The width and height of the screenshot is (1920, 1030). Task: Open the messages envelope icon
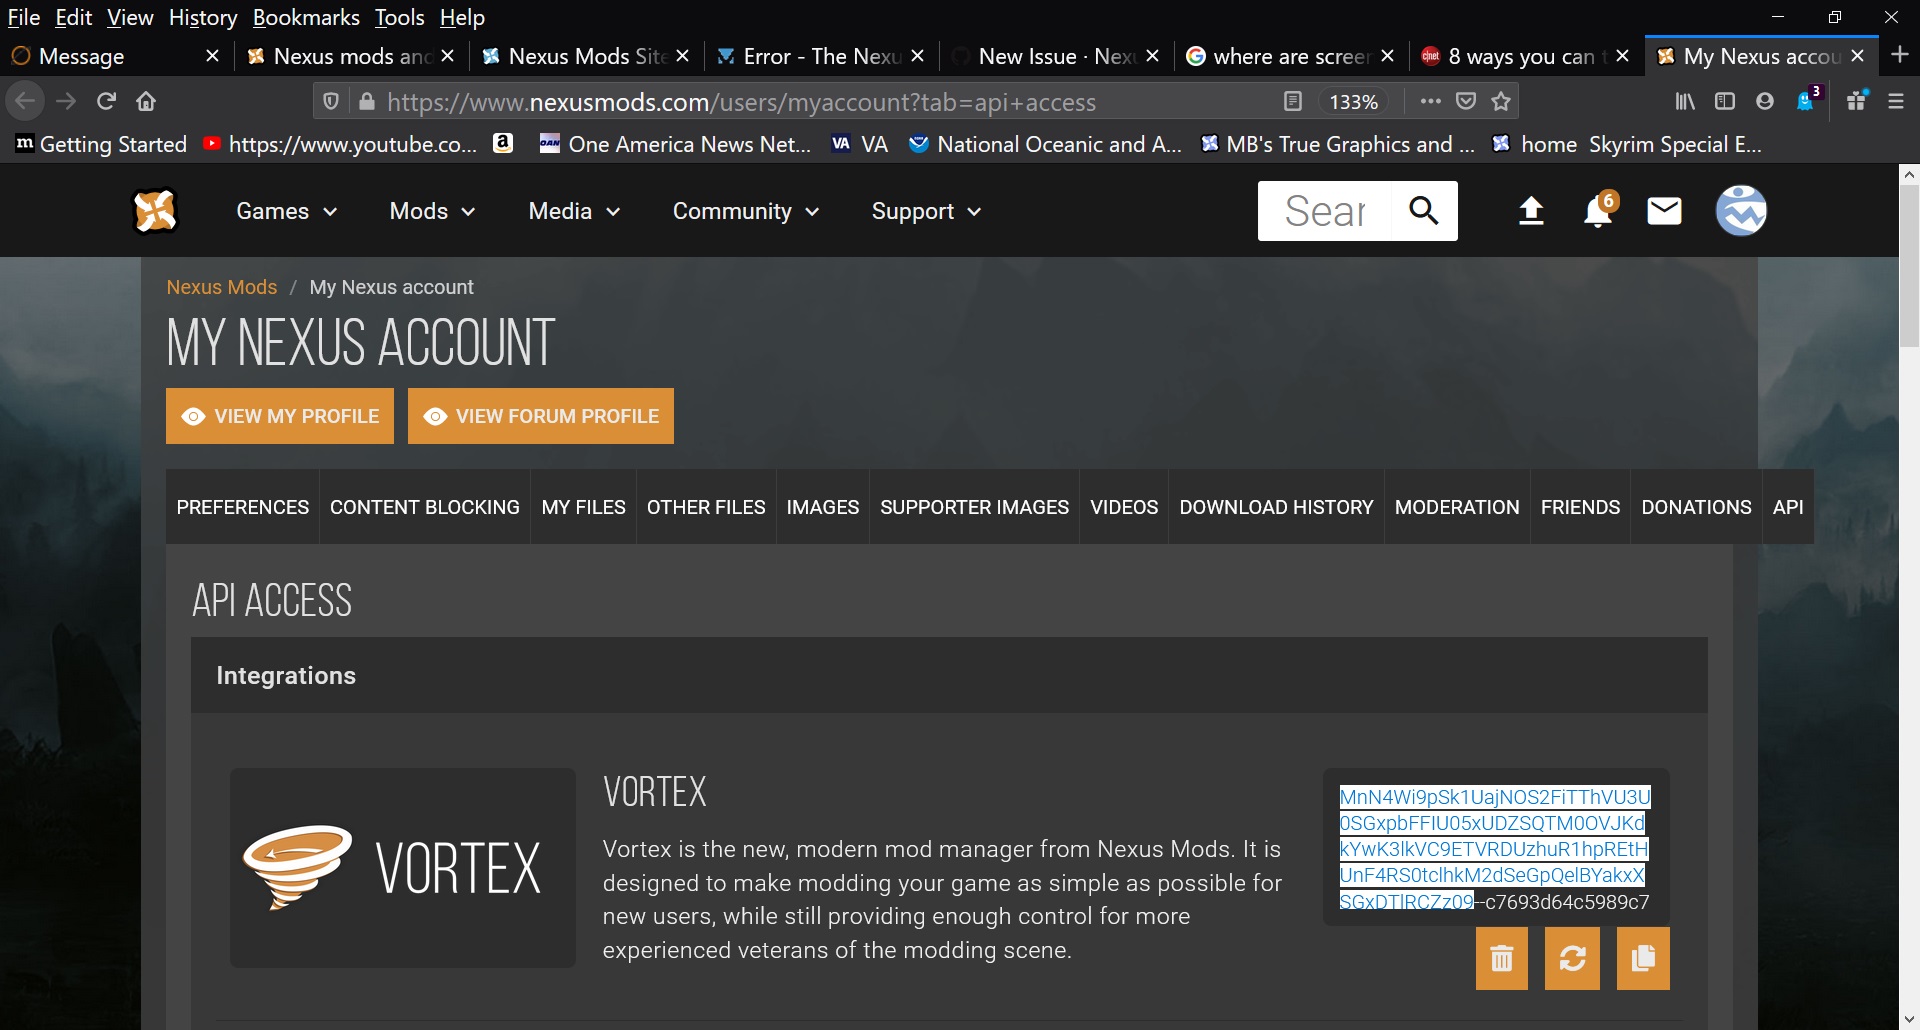click(x=1663, y=211)
